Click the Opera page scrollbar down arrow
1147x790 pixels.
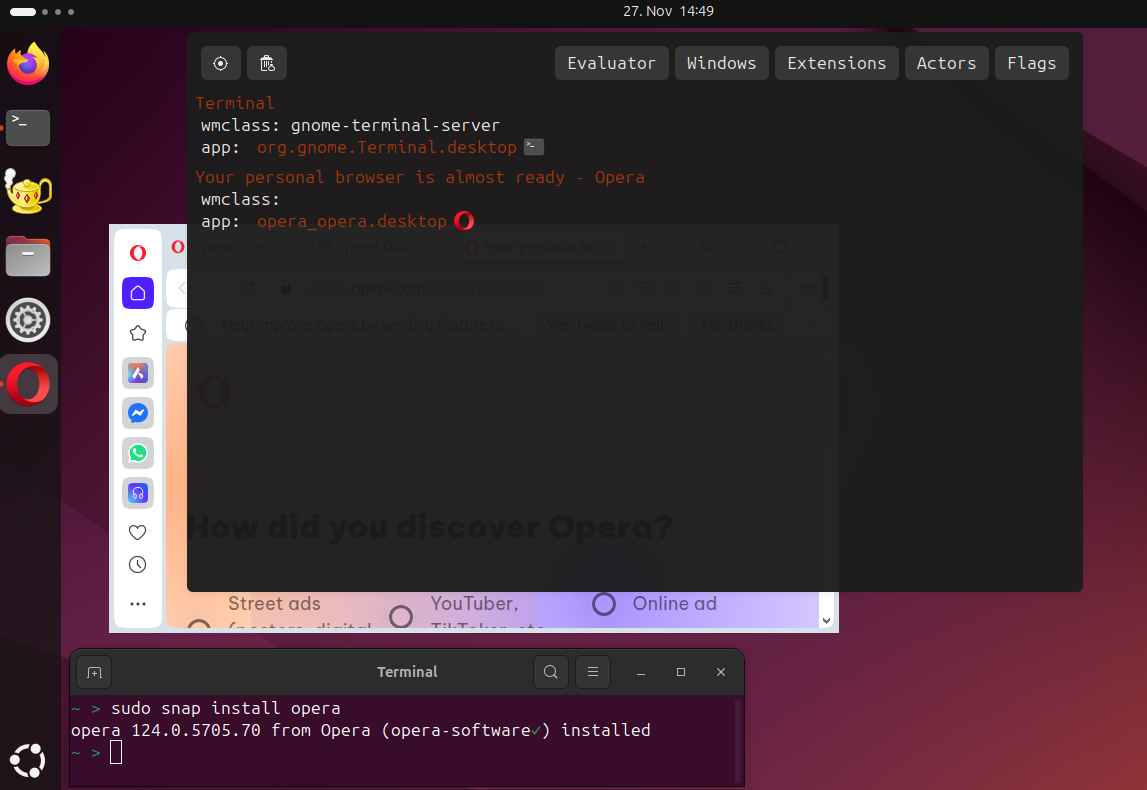click(x=826, y=621)
